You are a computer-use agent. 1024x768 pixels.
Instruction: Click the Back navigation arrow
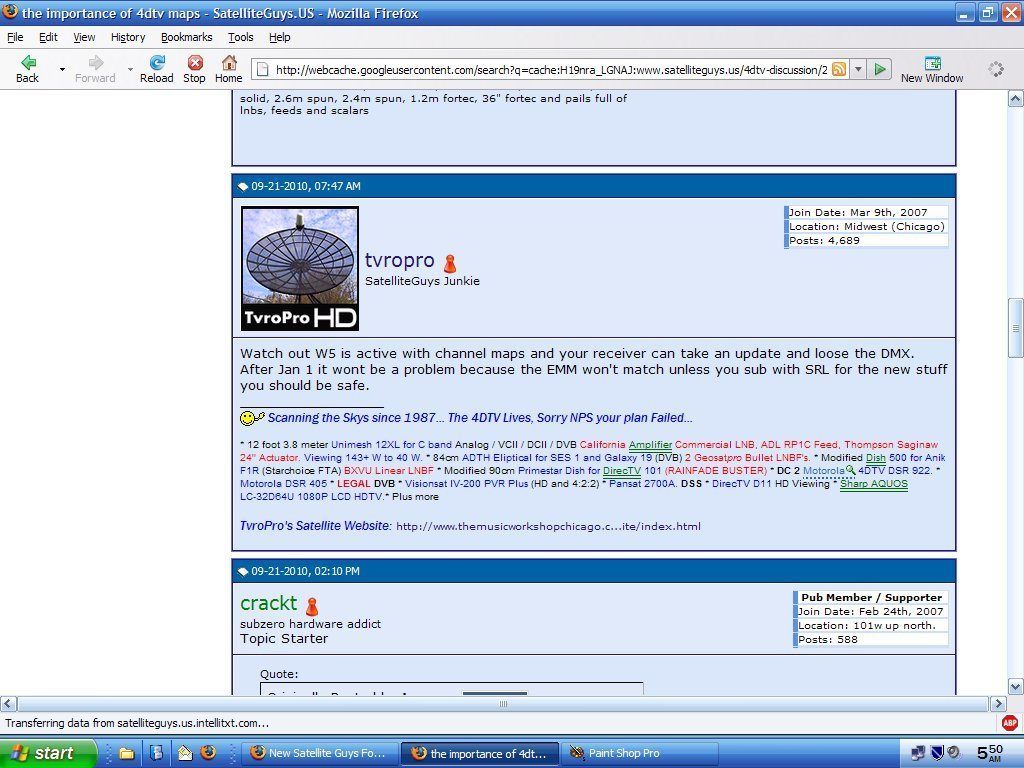click(x=27, y=63)
